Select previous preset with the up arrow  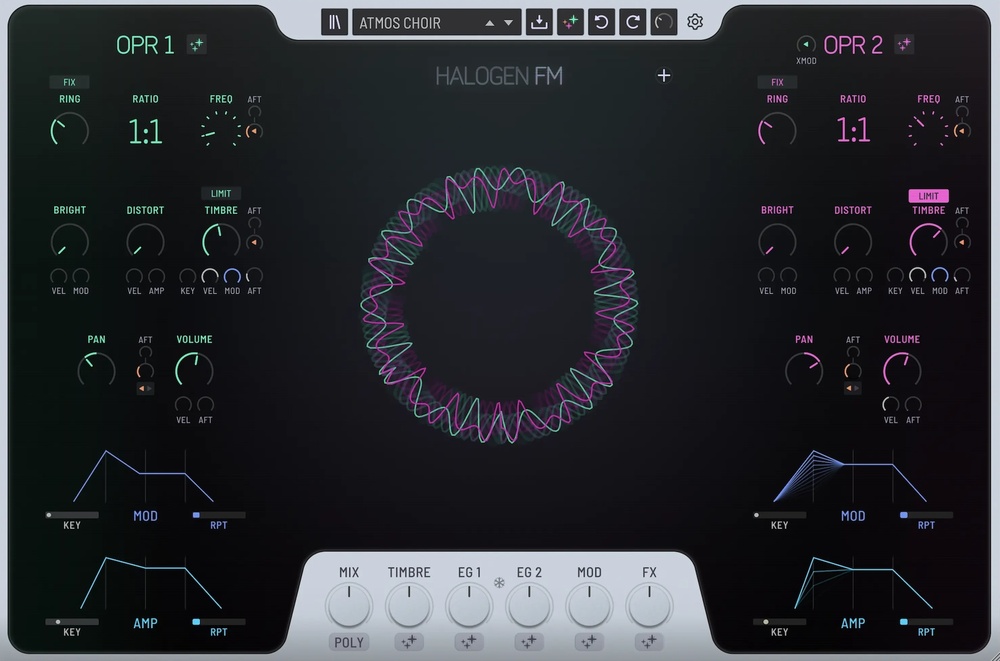tap(490, 22)
